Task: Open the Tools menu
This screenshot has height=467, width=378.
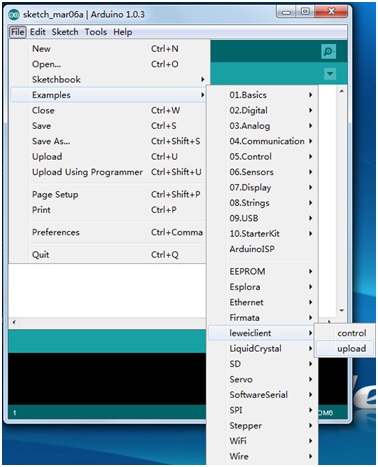Action: pos(96,32)
